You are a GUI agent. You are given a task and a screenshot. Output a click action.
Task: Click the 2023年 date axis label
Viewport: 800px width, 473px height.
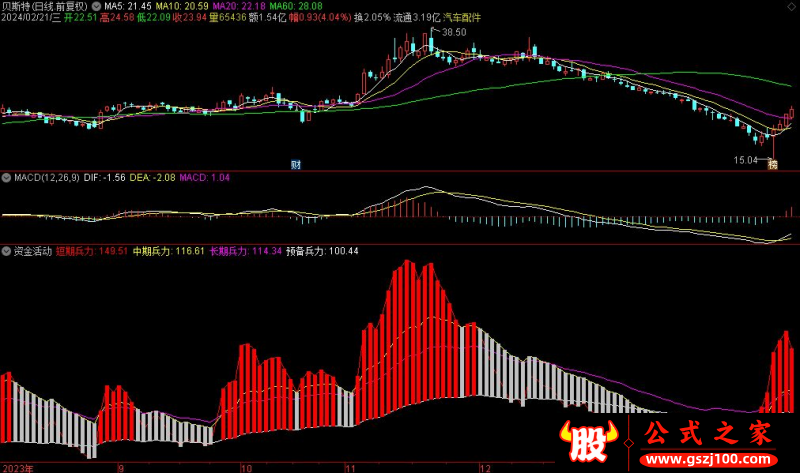pos(20,467)
